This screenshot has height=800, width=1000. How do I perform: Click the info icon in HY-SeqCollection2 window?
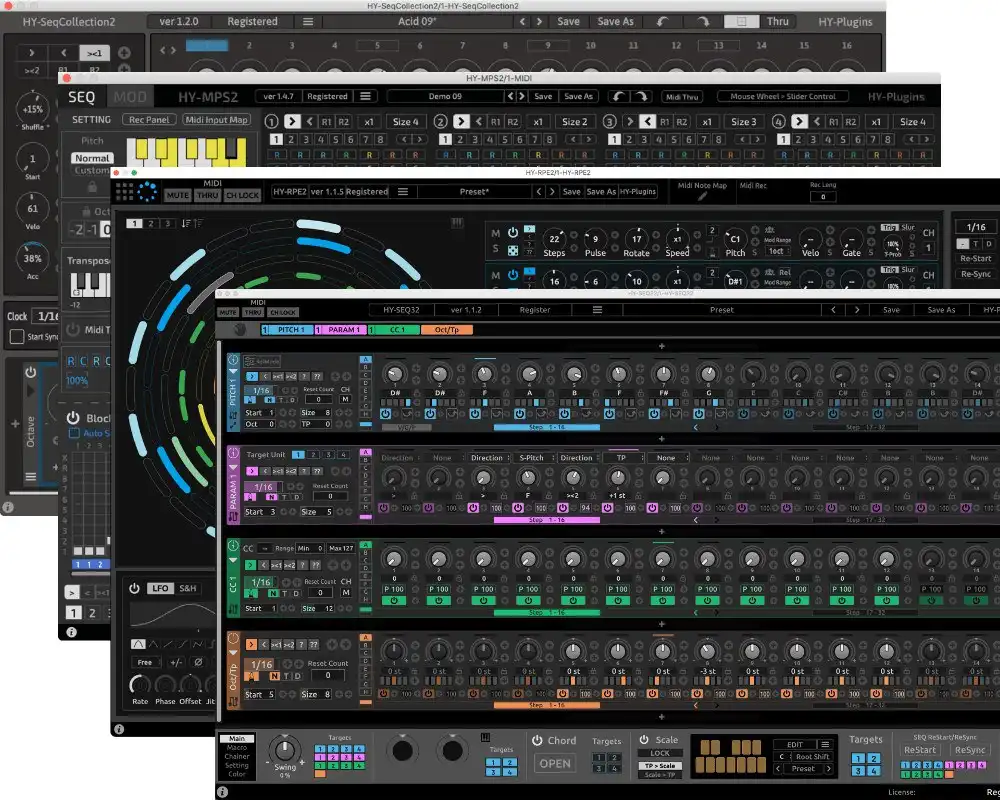click(x=8, y=507)
